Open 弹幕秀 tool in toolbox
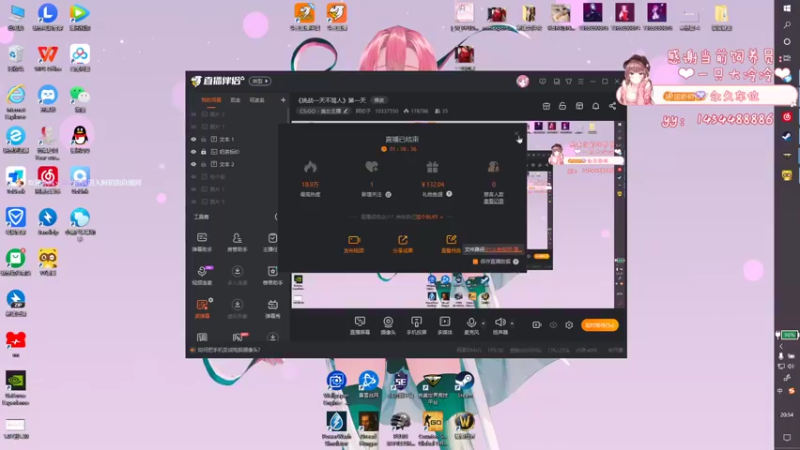Image resolution: width=800 pixels, height=450 pixels. click(272, 309)
